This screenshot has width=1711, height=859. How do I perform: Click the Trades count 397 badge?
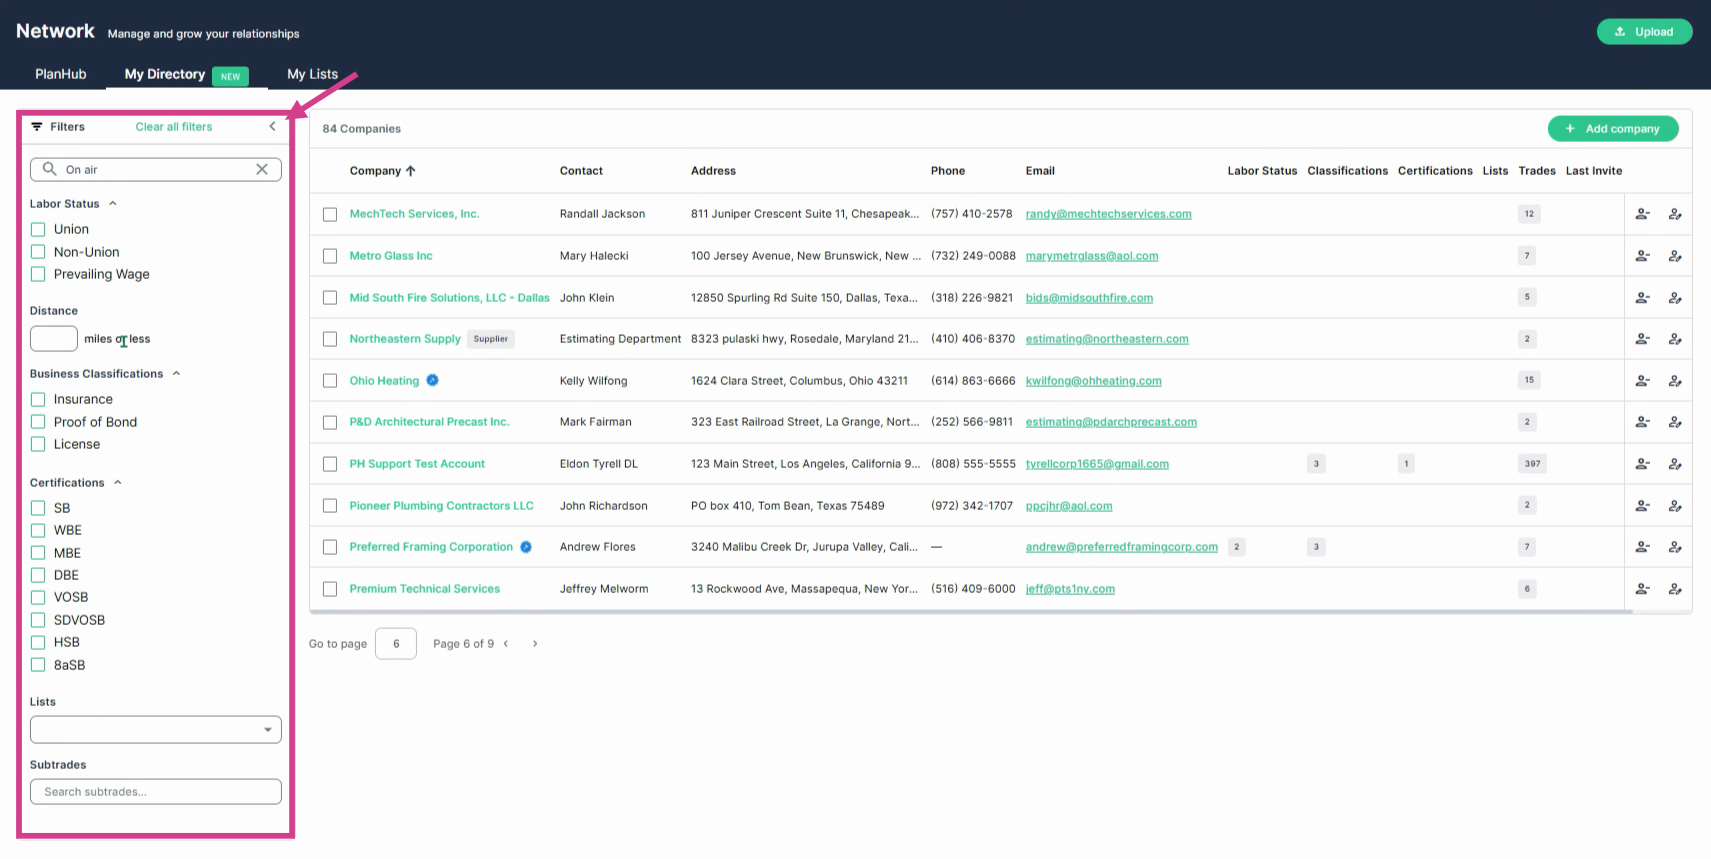(x=1532, y=464)
